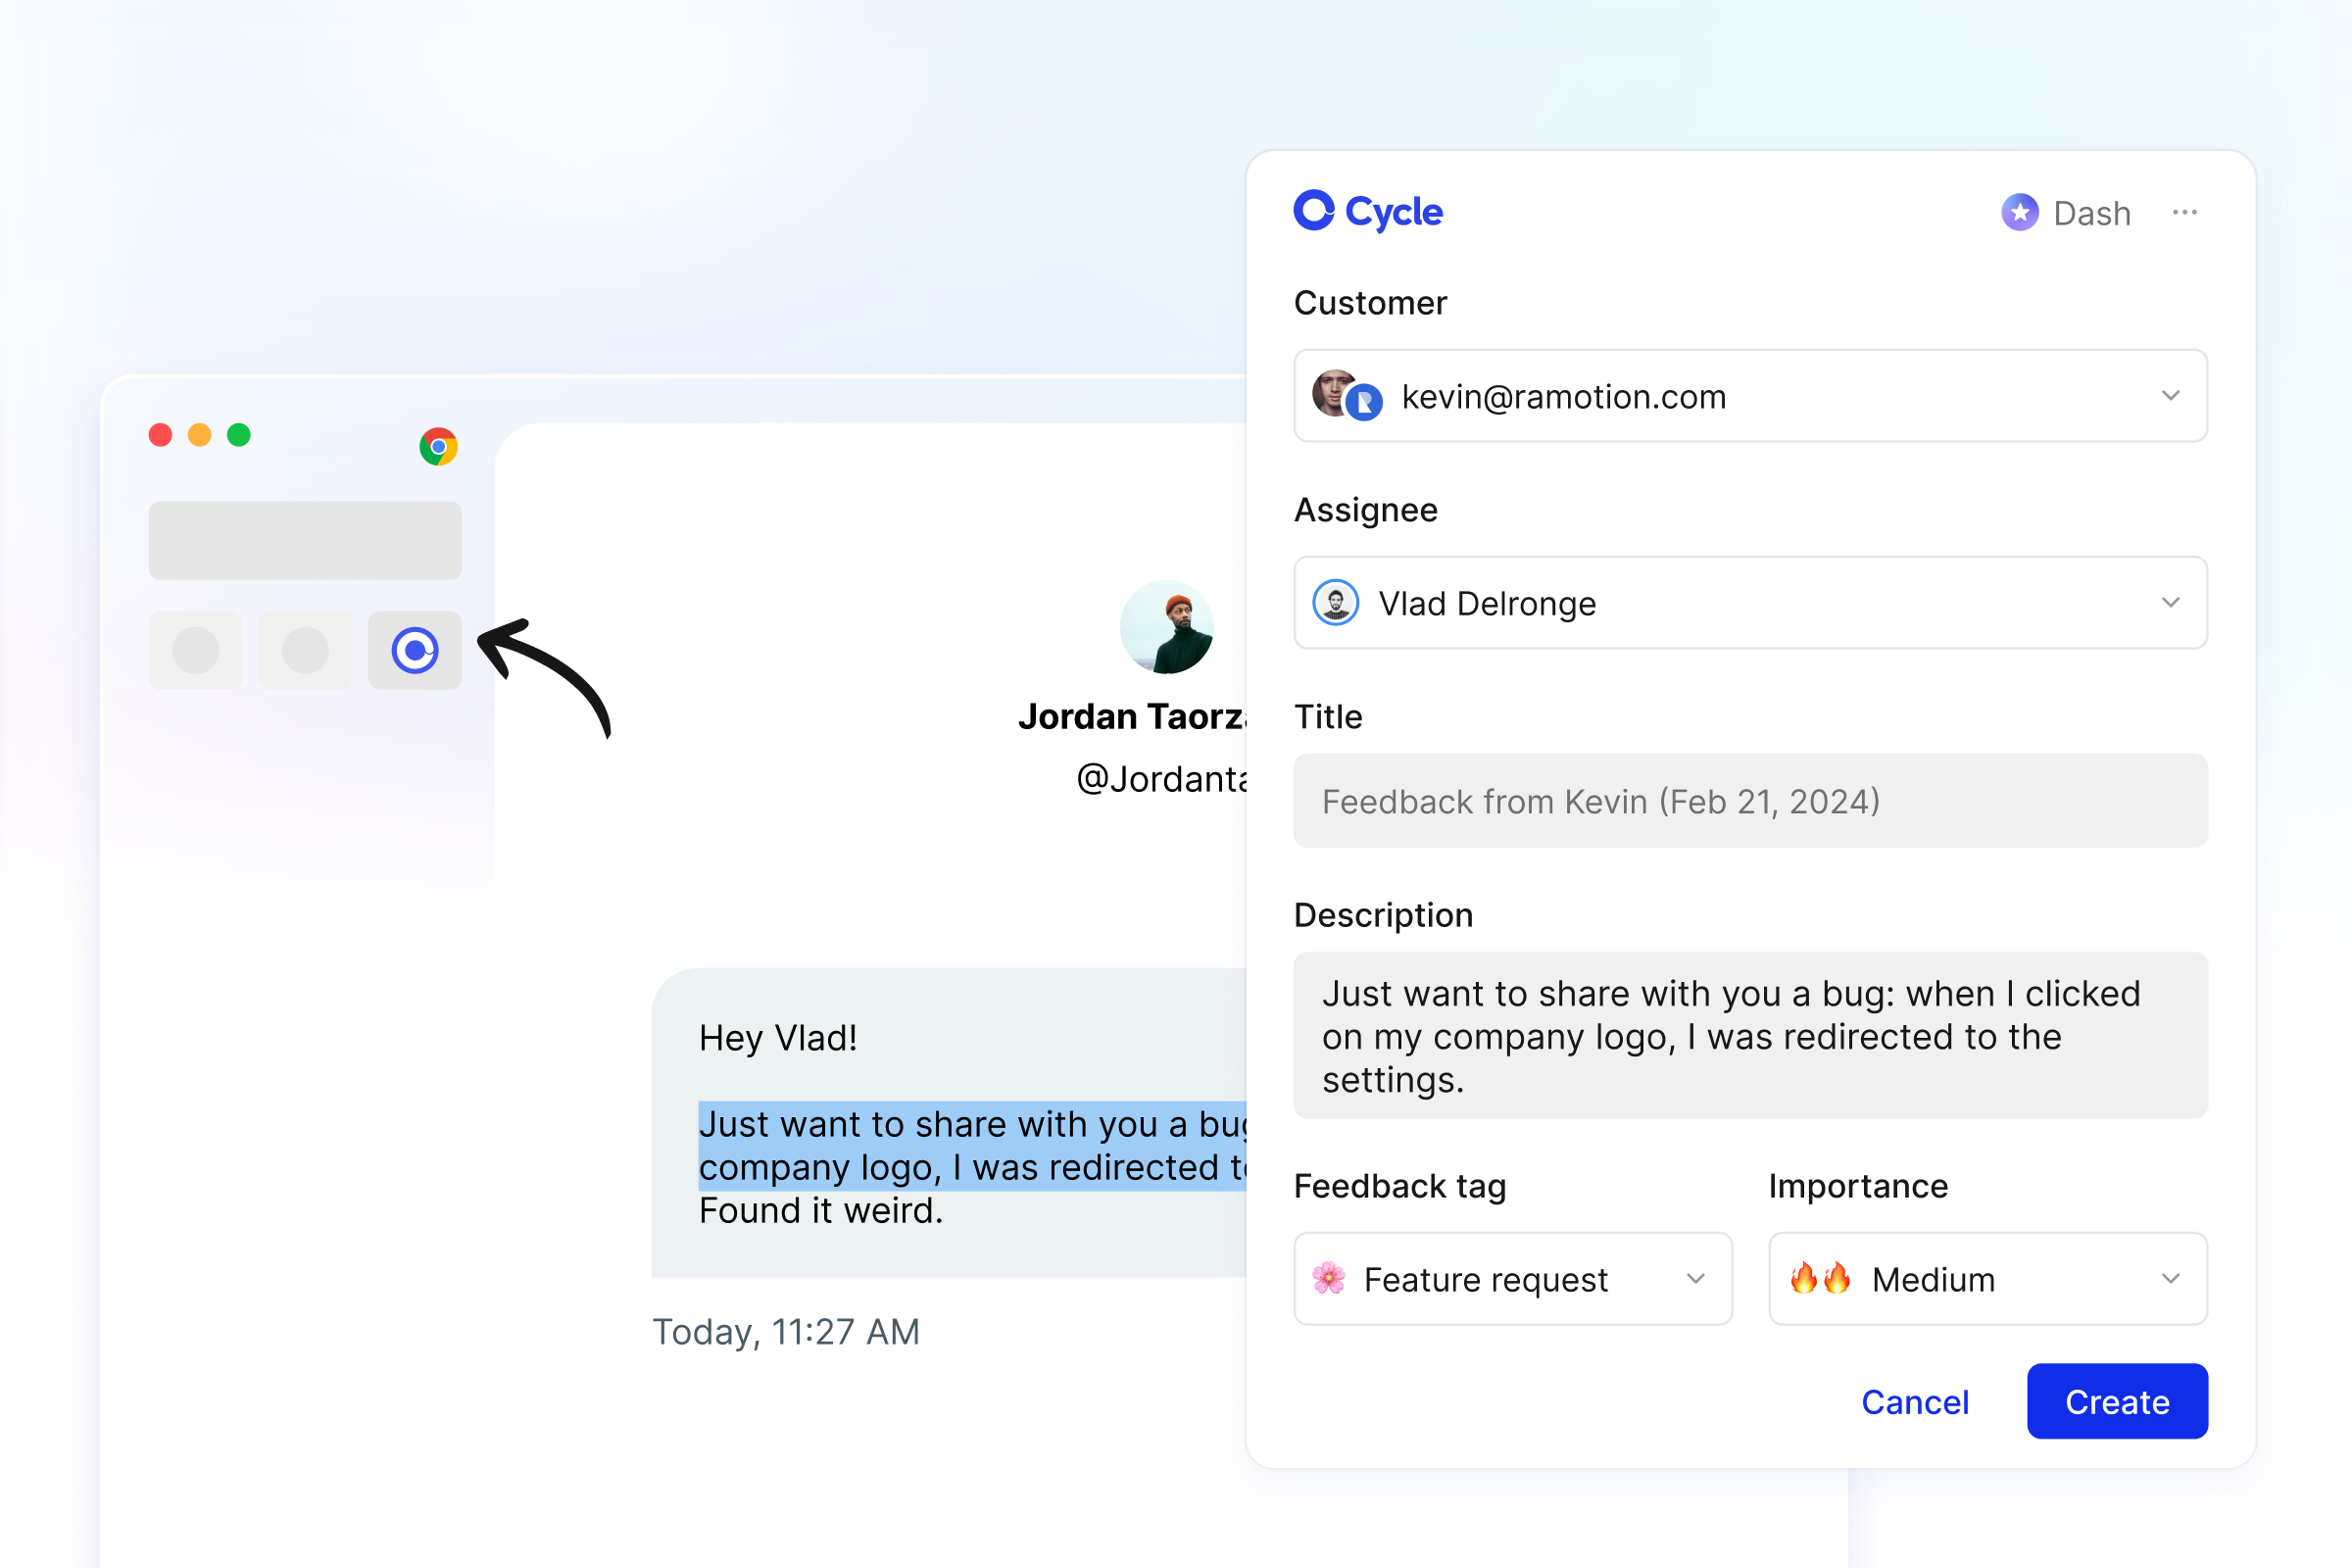Image resolution: width=2352 pixels, height=1568 pixels.
Task: Open the three-dots more options menu
Action: 2185,212
